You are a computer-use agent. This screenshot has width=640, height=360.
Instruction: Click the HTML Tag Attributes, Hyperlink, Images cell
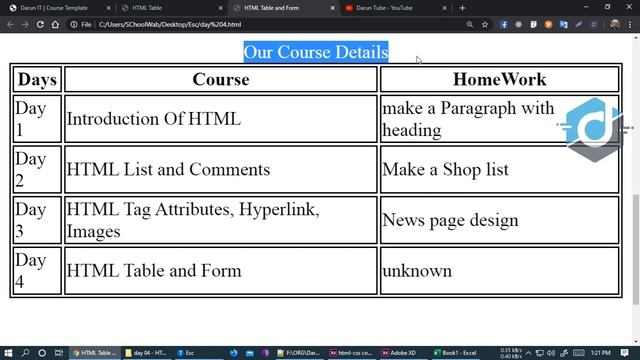pos(221,220)
